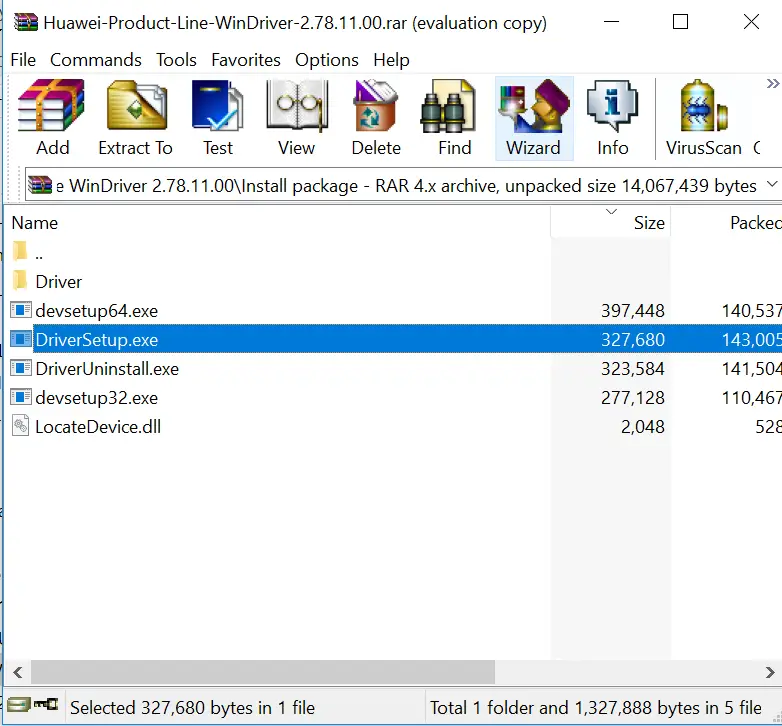
Task: Minimize the WinRAR window
Action: pyautogui.click(x=611, y=22)
